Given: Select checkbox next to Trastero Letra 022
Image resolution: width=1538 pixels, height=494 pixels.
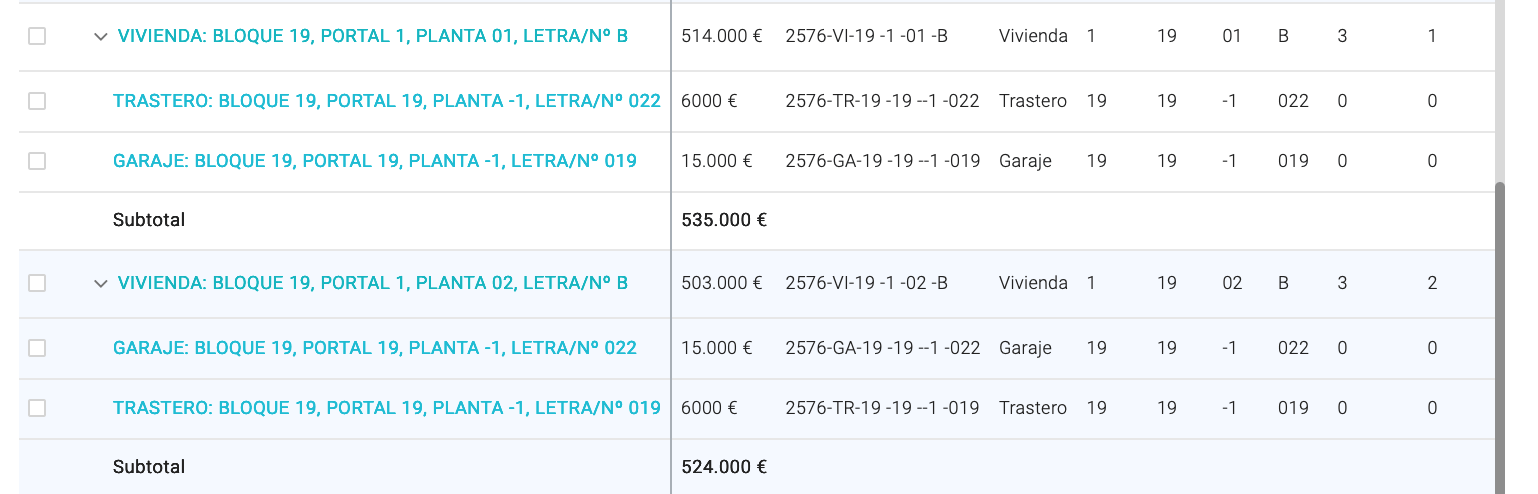Looking at the screenshot, I should [37, 101].
